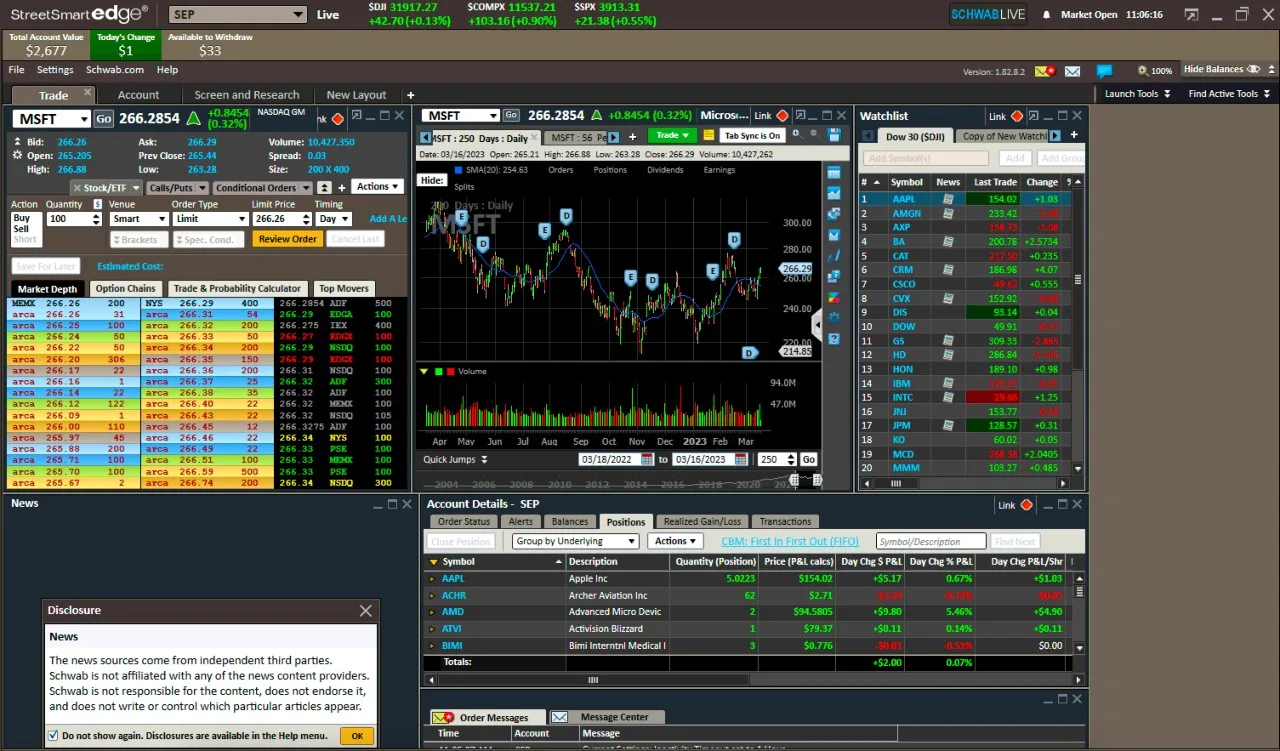Expand the AAPL position row

click(x=432, y=579)
